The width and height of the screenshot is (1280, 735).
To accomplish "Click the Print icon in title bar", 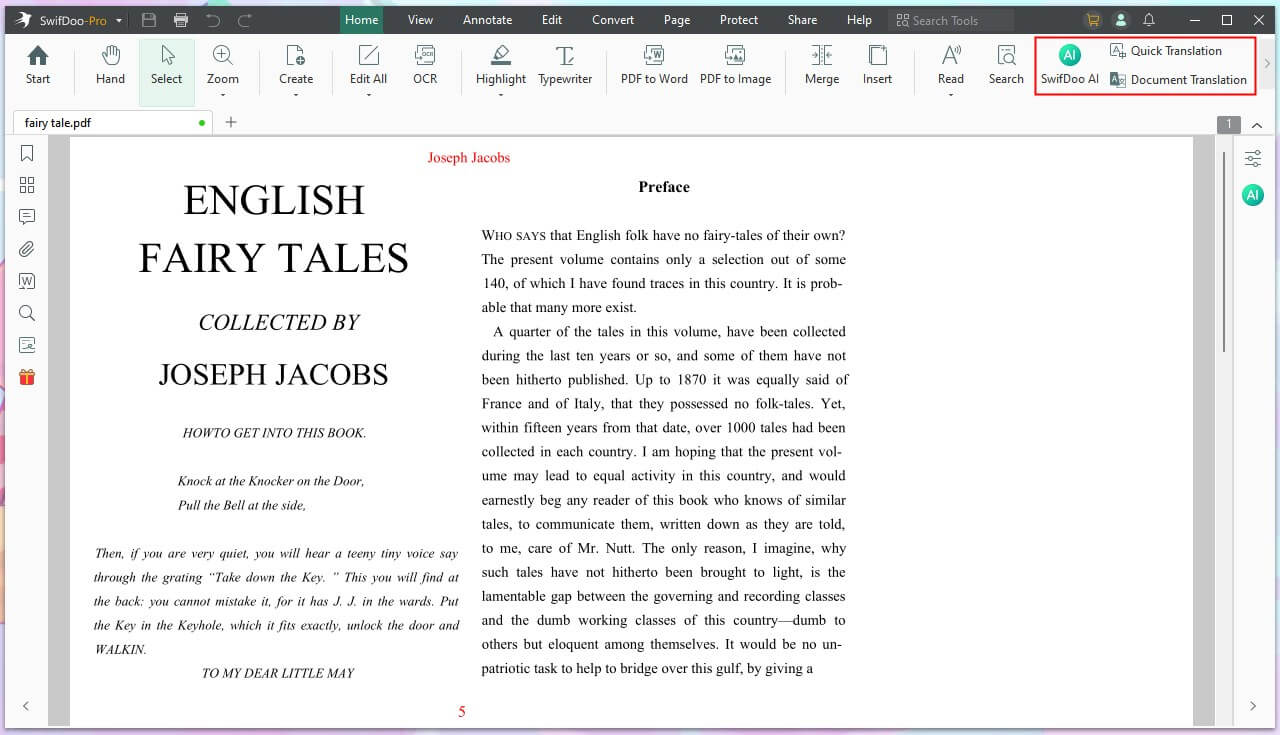I will (x=181, y=20).
